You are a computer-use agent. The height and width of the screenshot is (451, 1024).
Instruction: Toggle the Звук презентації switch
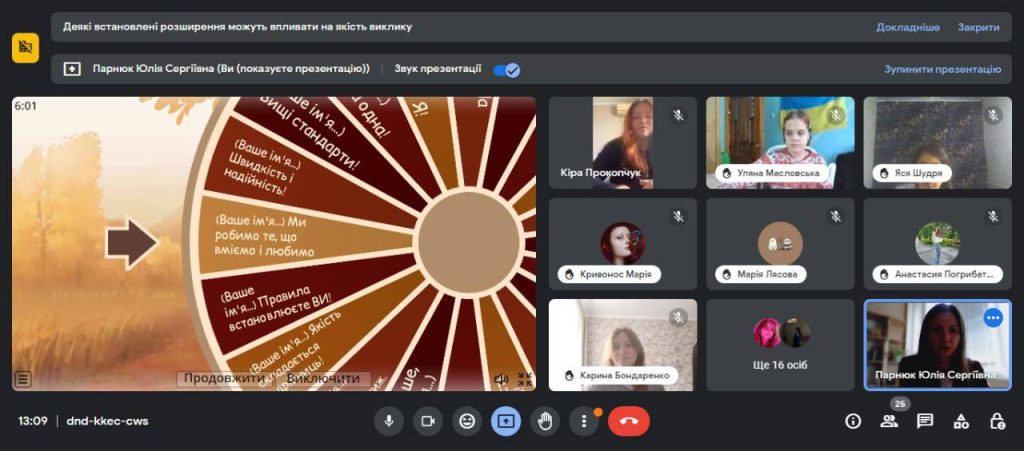click(x=507, y=70)
